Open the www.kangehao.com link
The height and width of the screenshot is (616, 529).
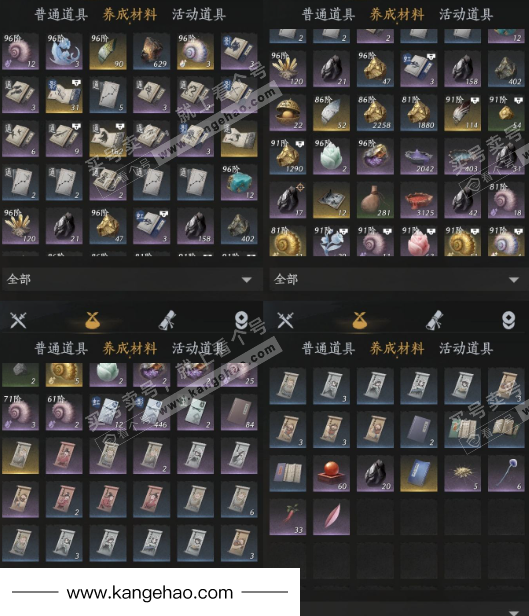tap(150, 592)
